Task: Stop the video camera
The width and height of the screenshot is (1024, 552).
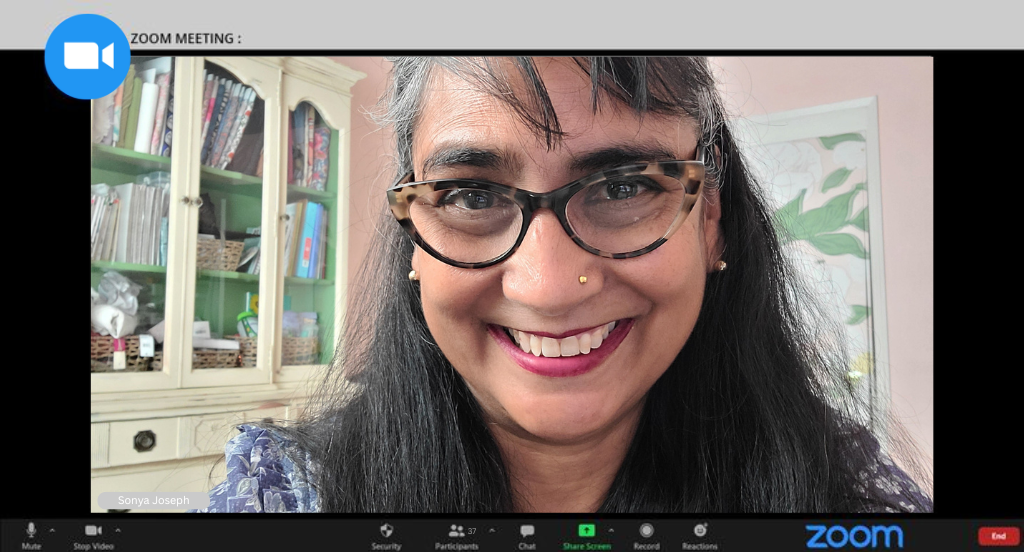Action: coord(93,531)
